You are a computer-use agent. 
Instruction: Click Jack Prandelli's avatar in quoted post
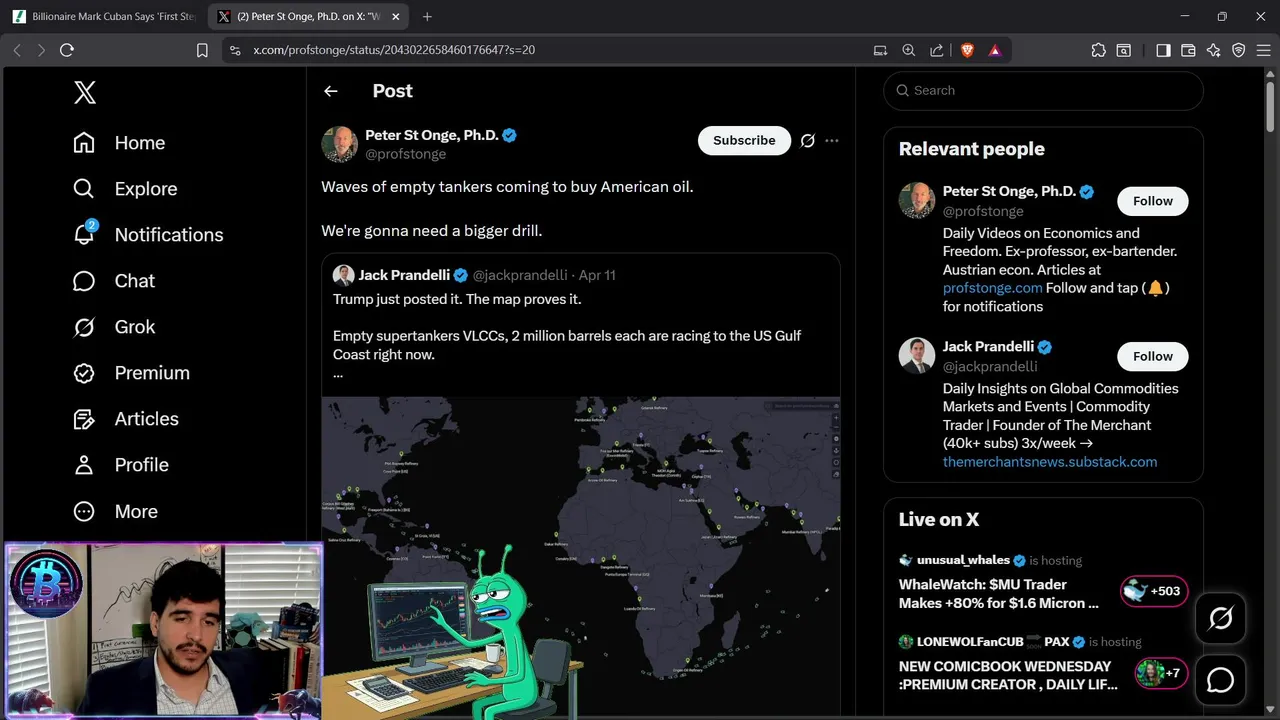coord(343,275)
